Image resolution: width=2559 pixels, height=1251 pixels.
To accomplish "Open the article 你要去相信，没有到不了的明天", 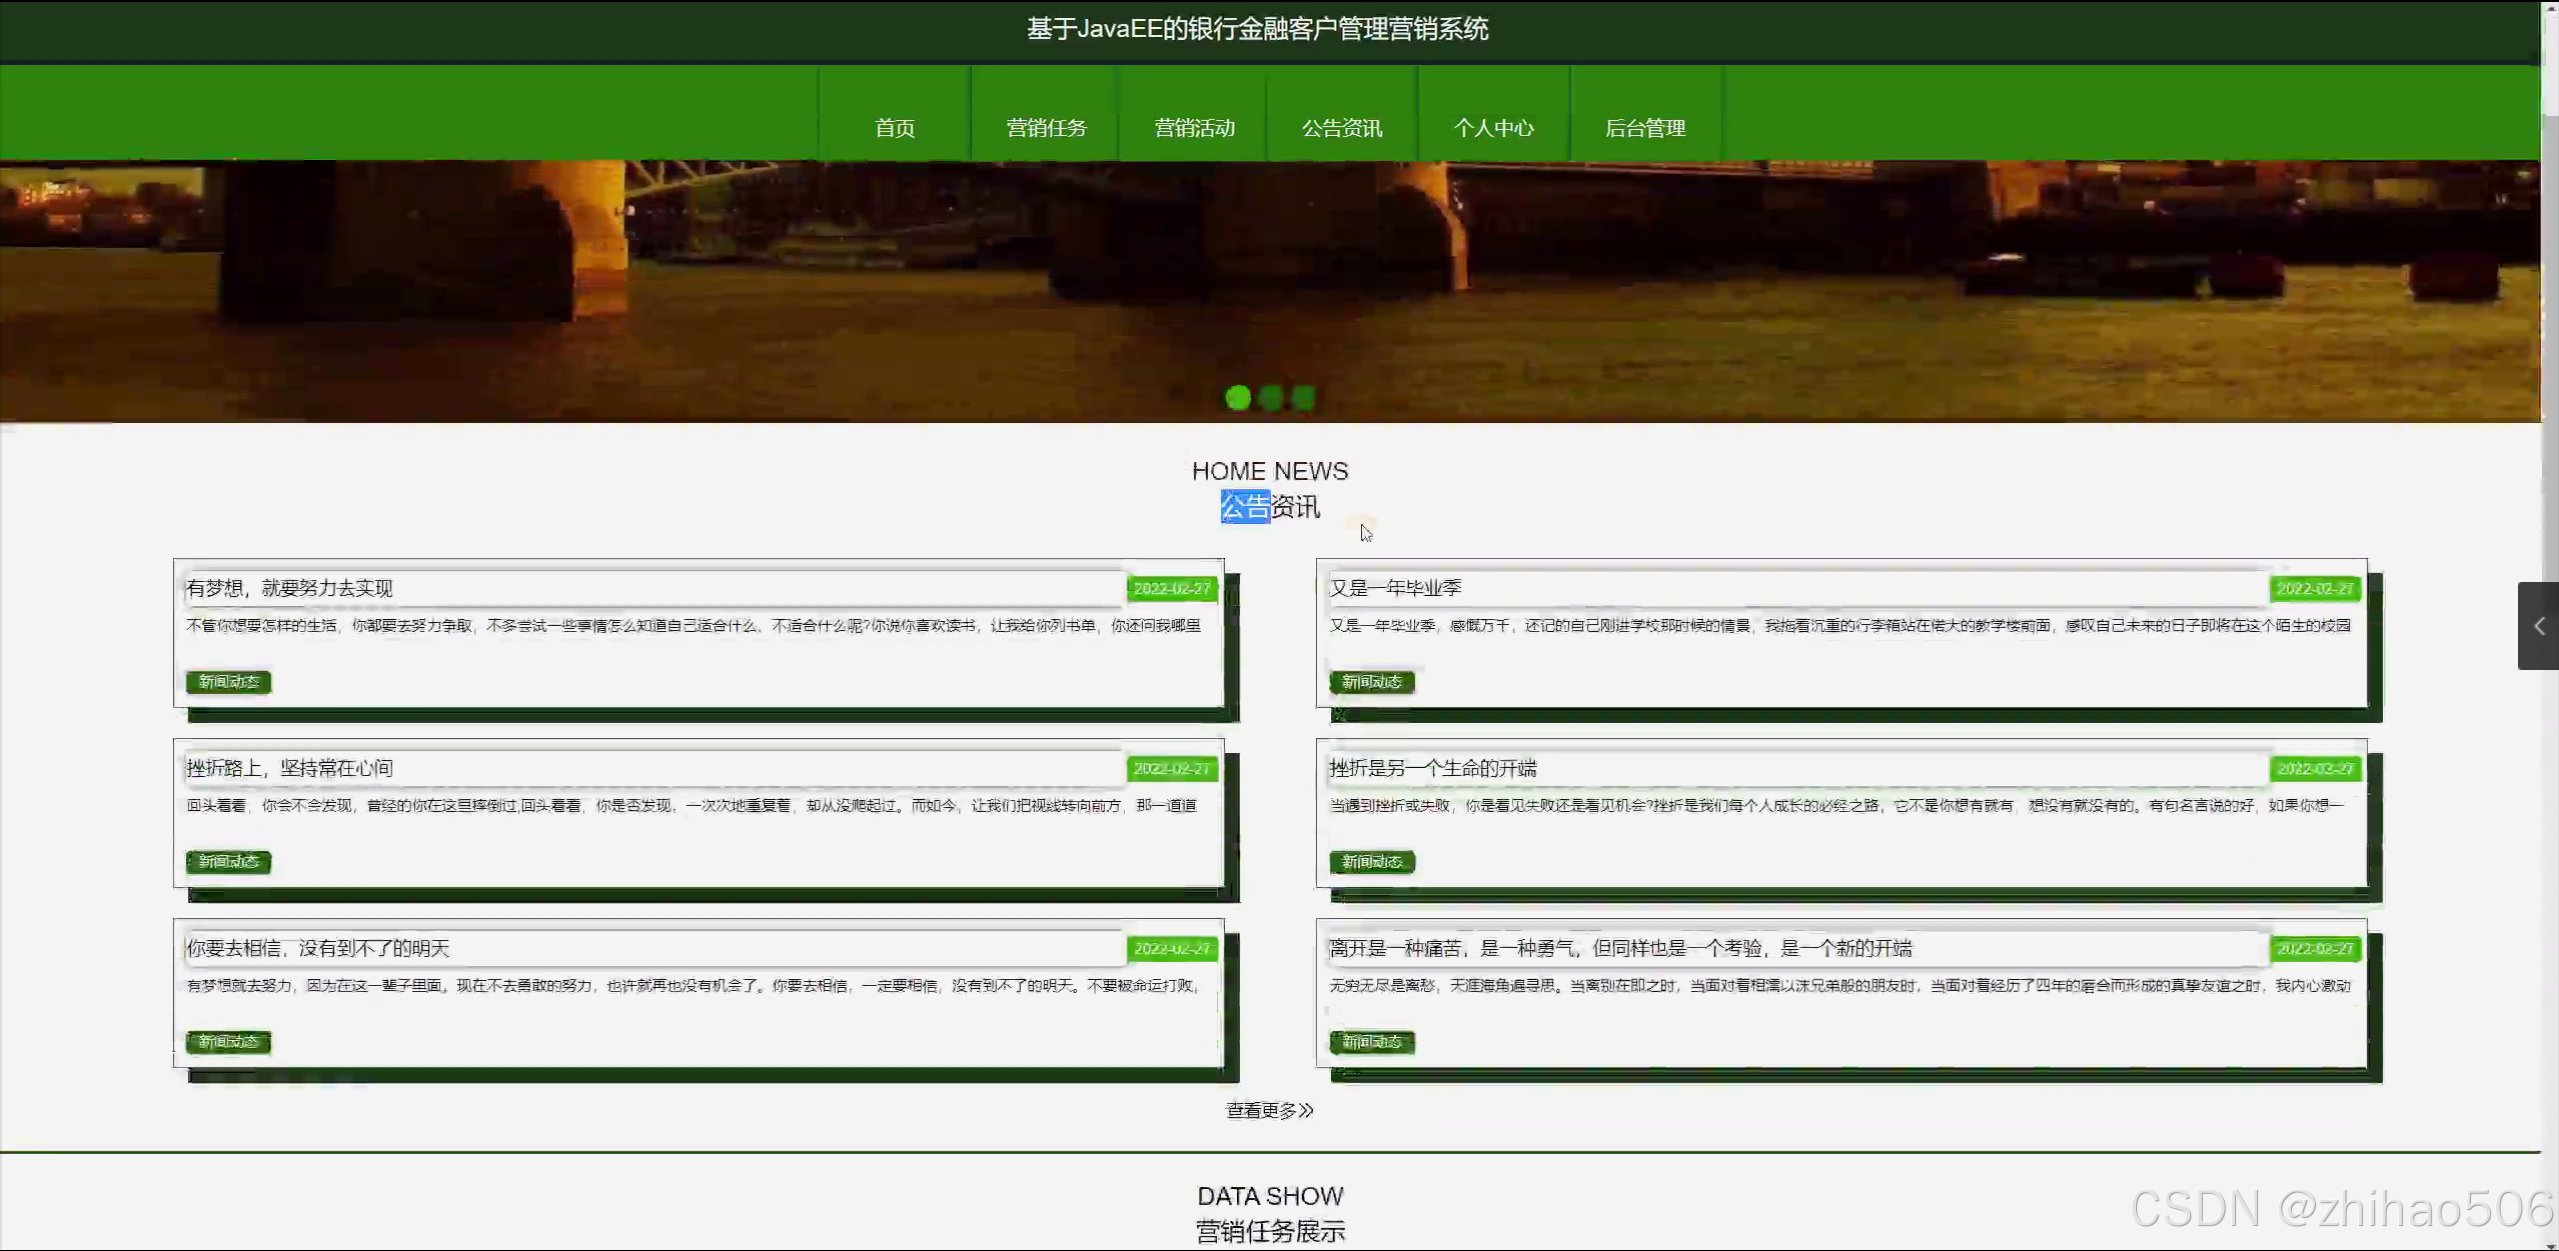I will coord(318,947).
